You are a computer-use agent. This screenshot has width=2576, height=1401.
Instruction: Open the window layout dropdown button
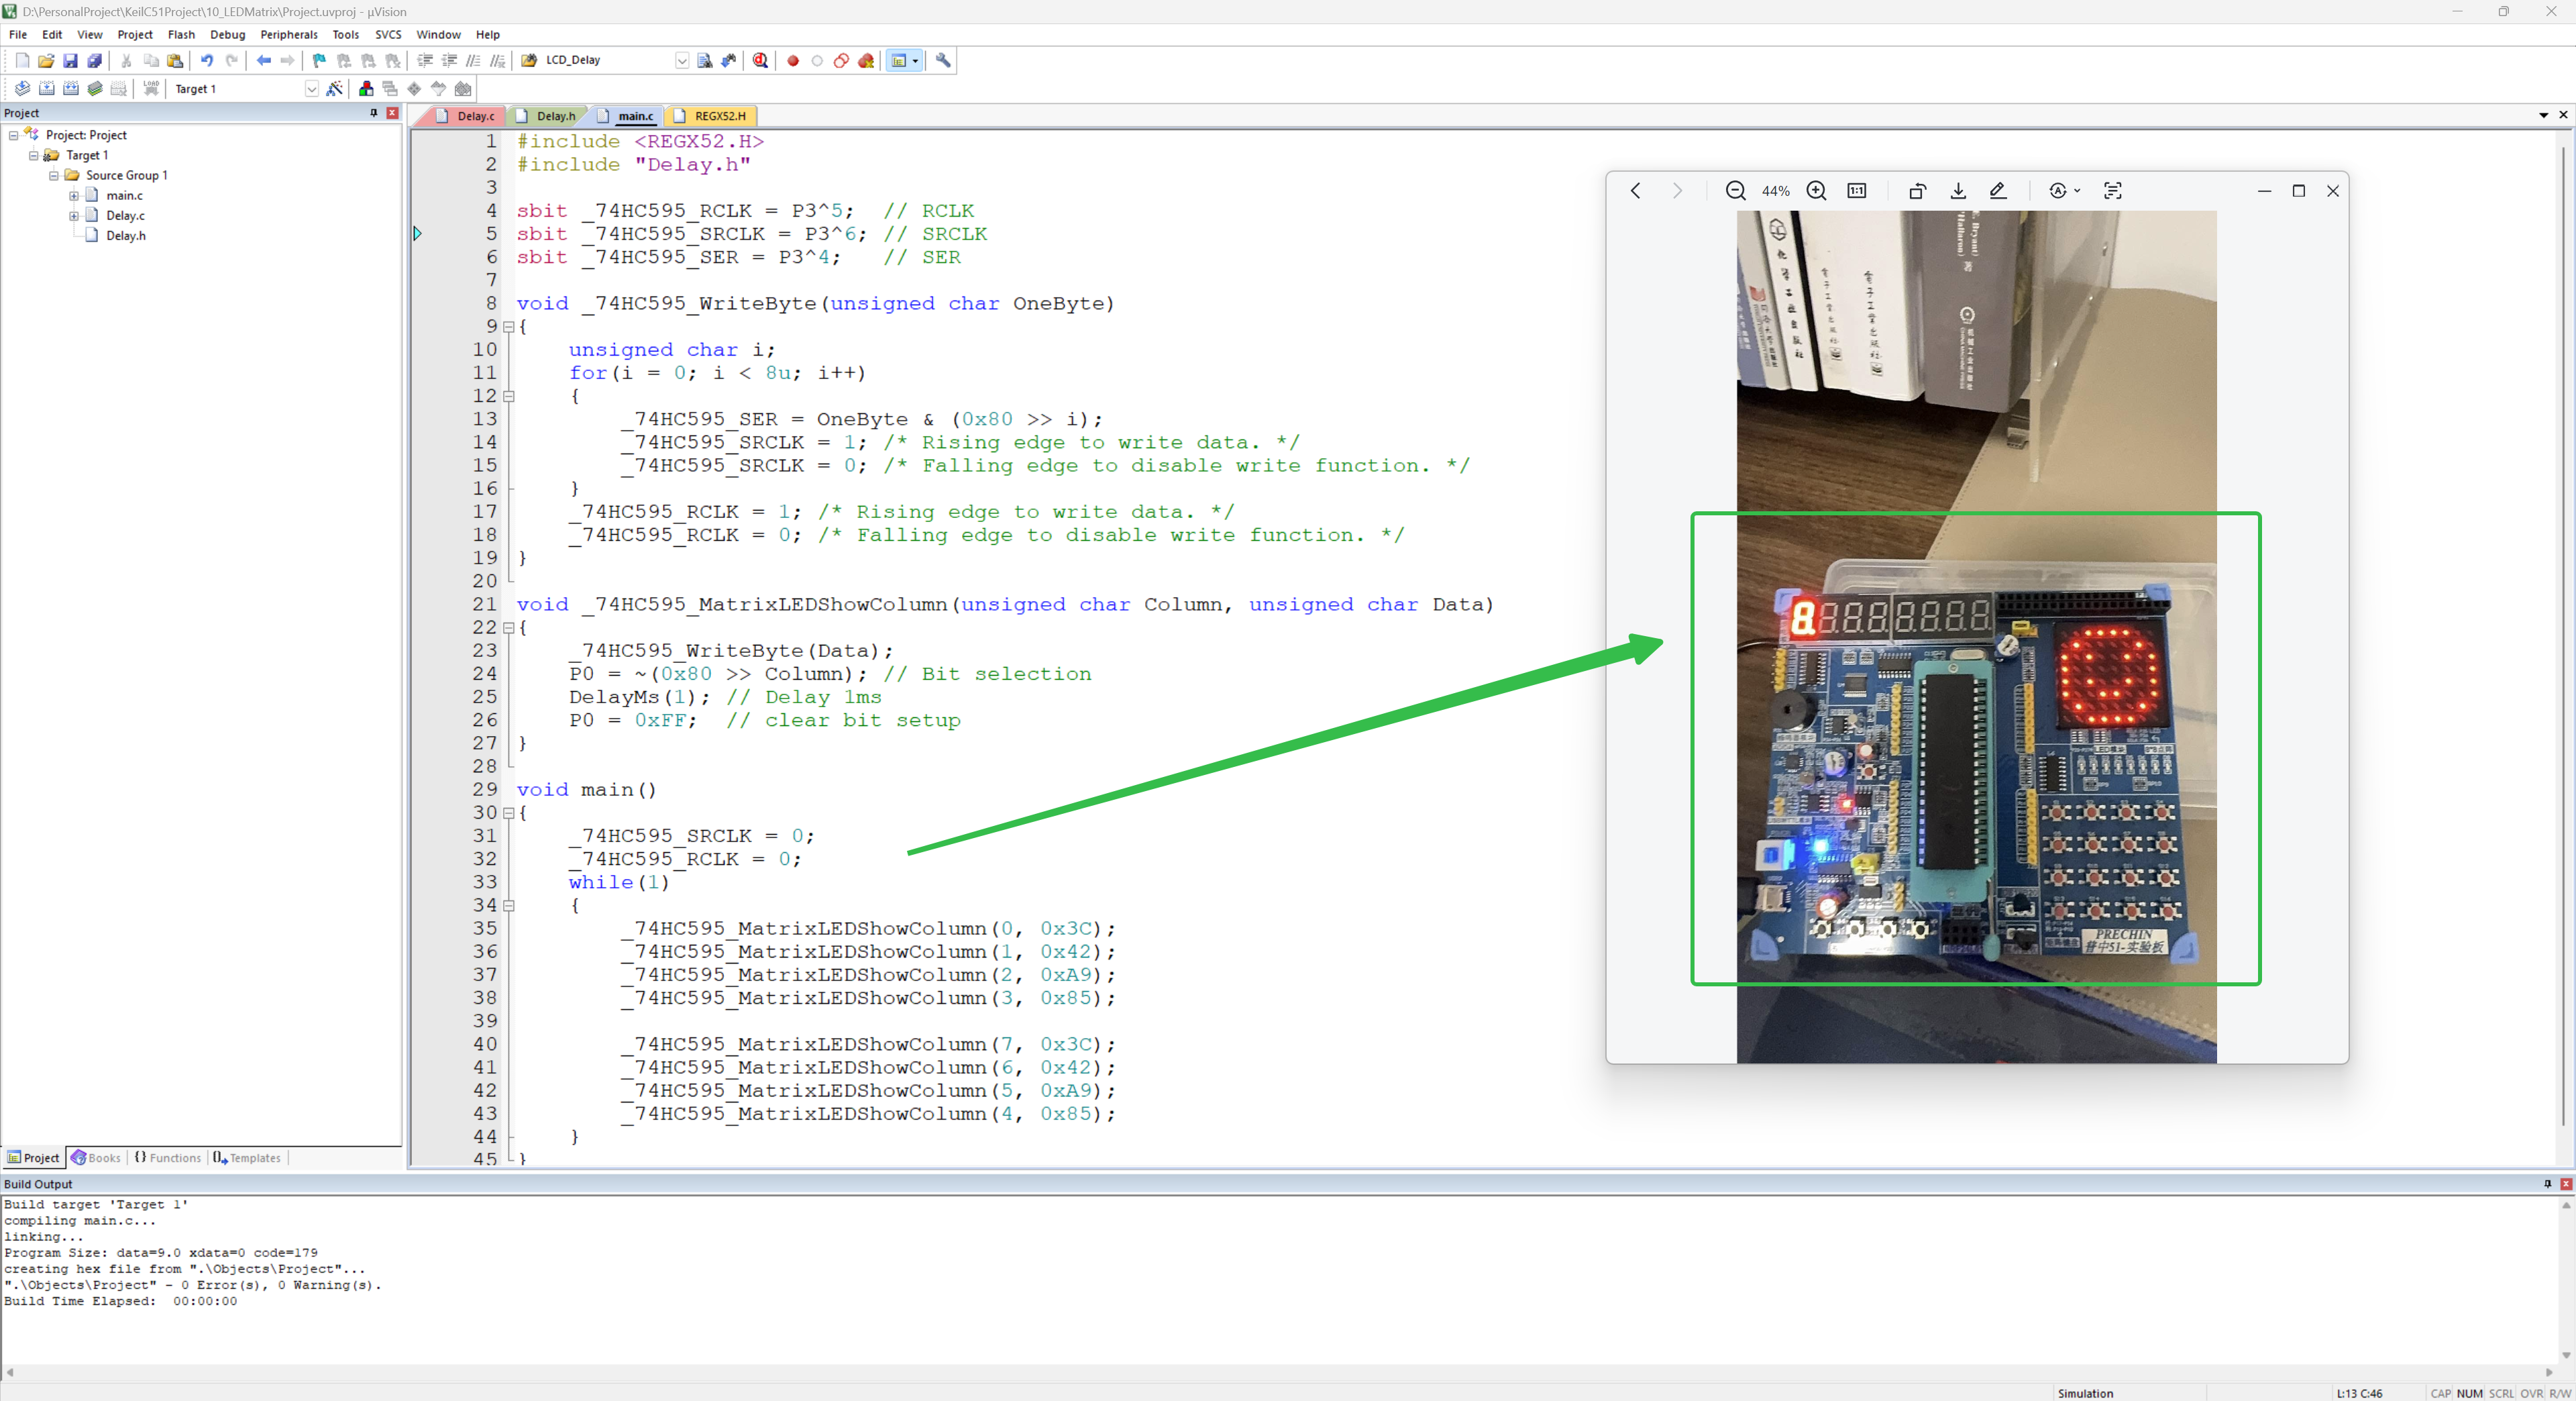[915, 61]
